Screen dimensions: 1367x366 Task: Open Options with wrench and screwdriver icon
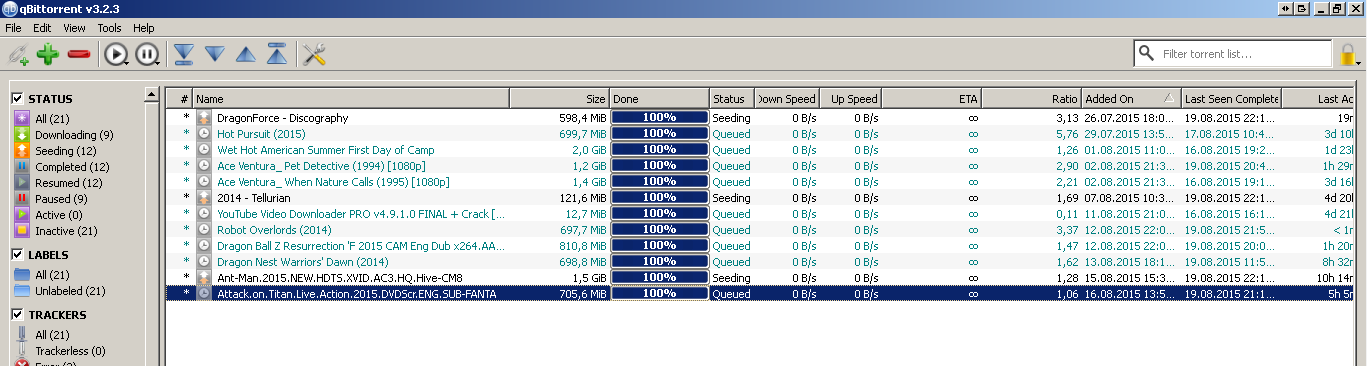point(315,55)
